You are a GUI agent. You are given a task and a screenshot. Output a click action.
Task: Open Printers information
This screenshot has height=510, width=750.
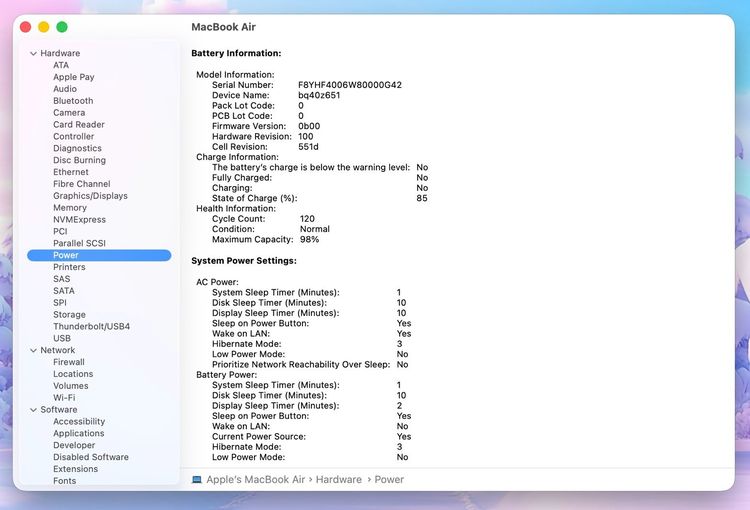(x=69, y=267)
